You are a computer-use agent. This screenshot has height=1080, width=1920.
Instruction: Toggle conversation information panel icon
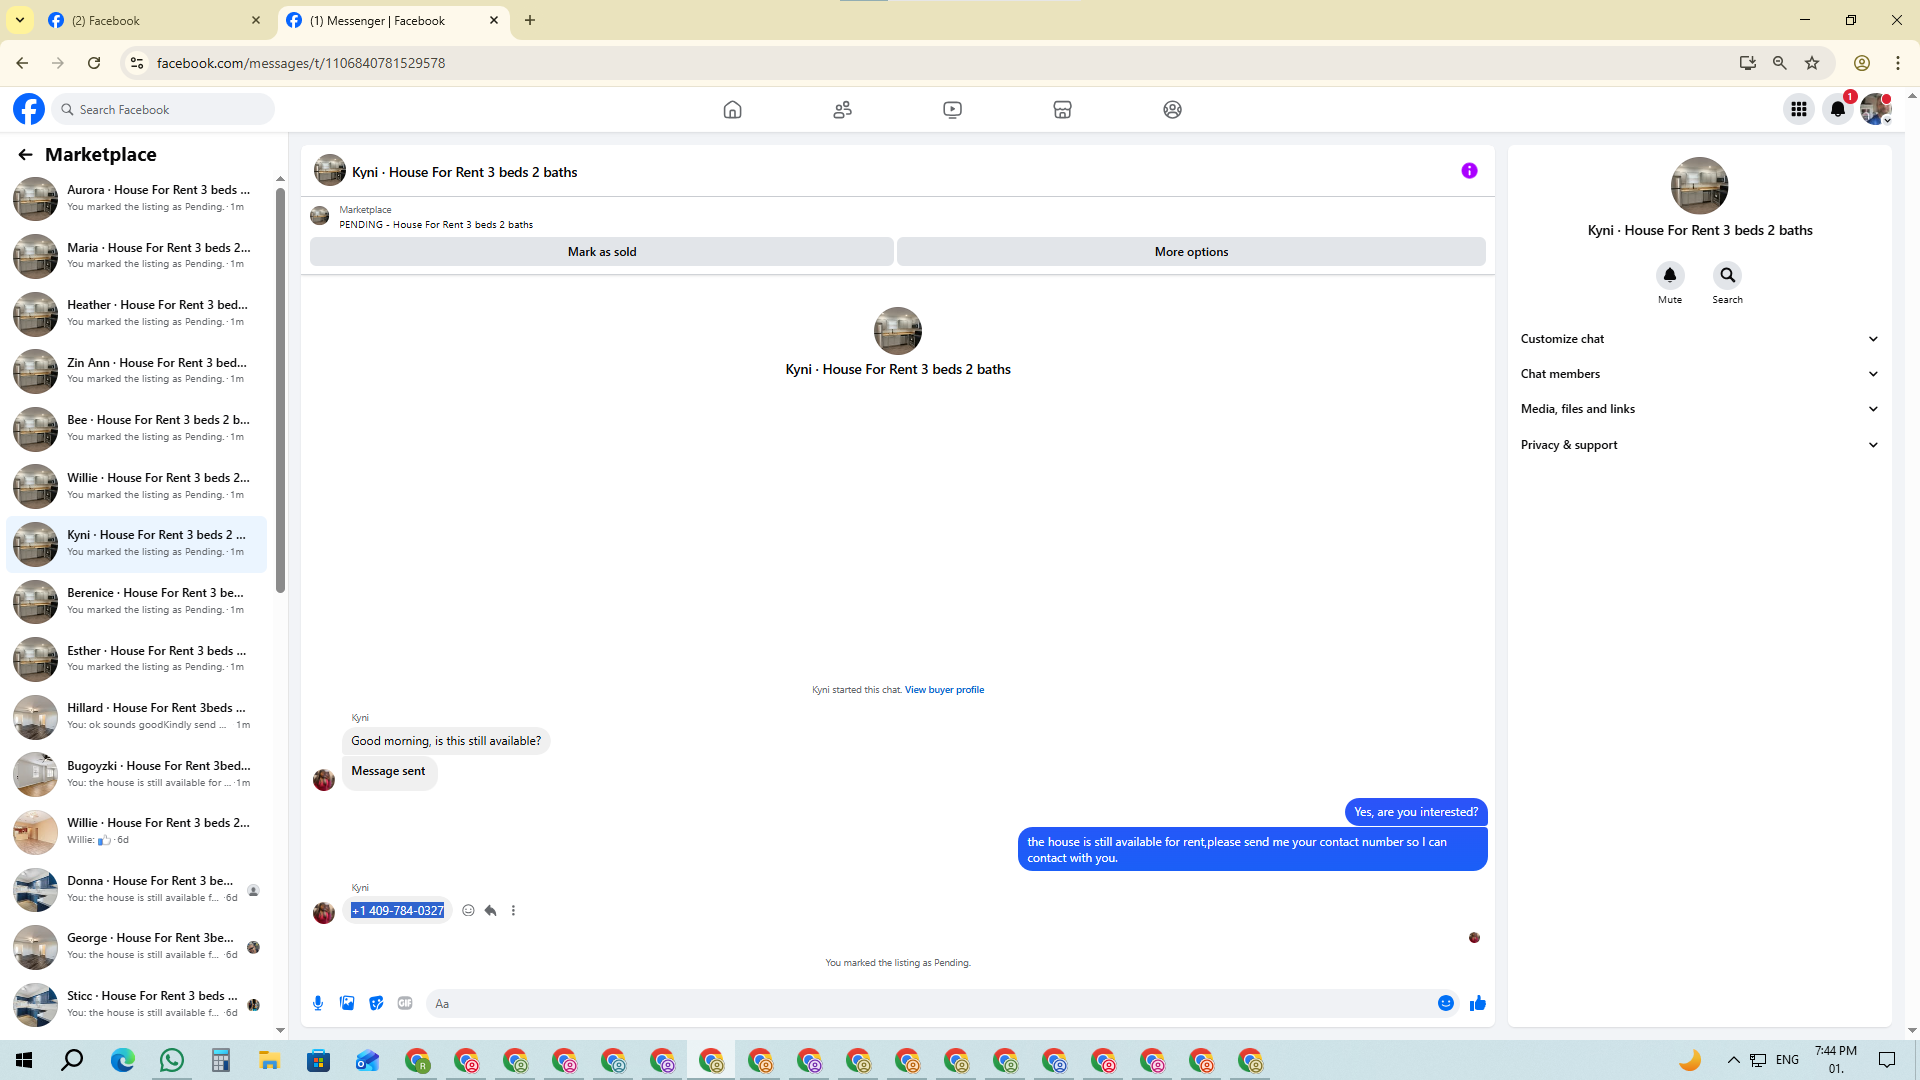coord(1469,171)
